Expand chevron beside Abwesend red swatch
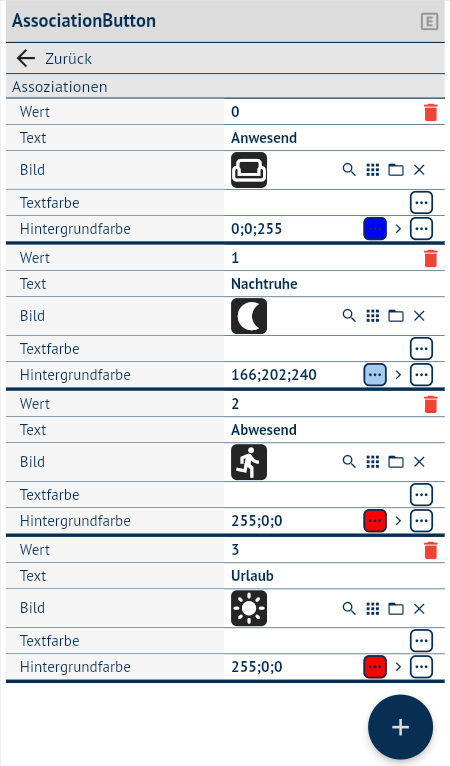Screen dimensions: 450x766 coord(398,521)
